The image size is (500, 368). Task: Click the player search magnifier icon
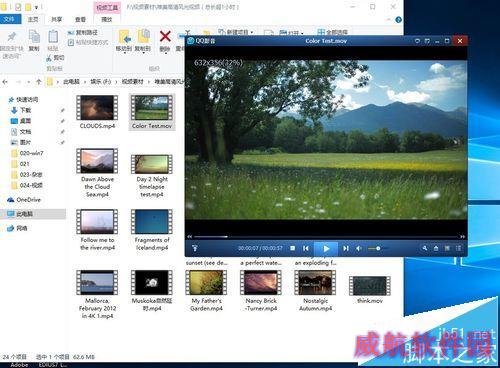[x=425, y=248]
